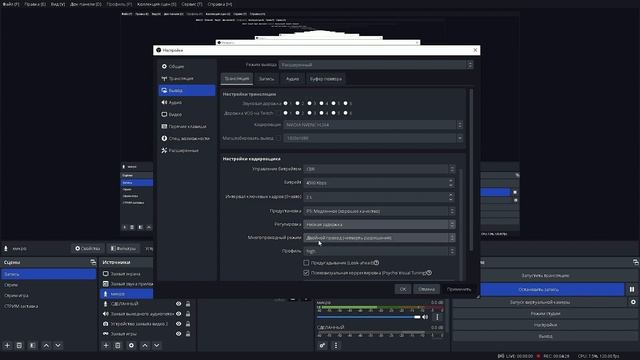Viewport: 640px width, 360px height.
Task: Switch to the Replay Buffer tab
Action: point(326,79)
